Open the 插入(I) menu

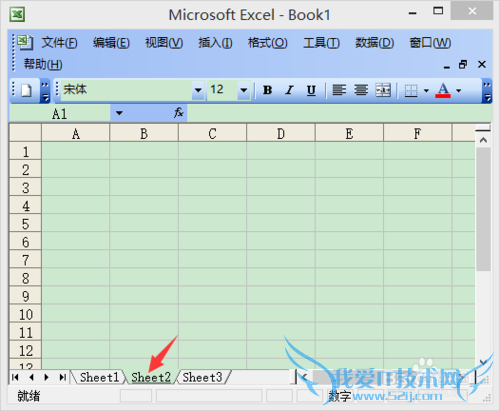[x=215, y=43]
